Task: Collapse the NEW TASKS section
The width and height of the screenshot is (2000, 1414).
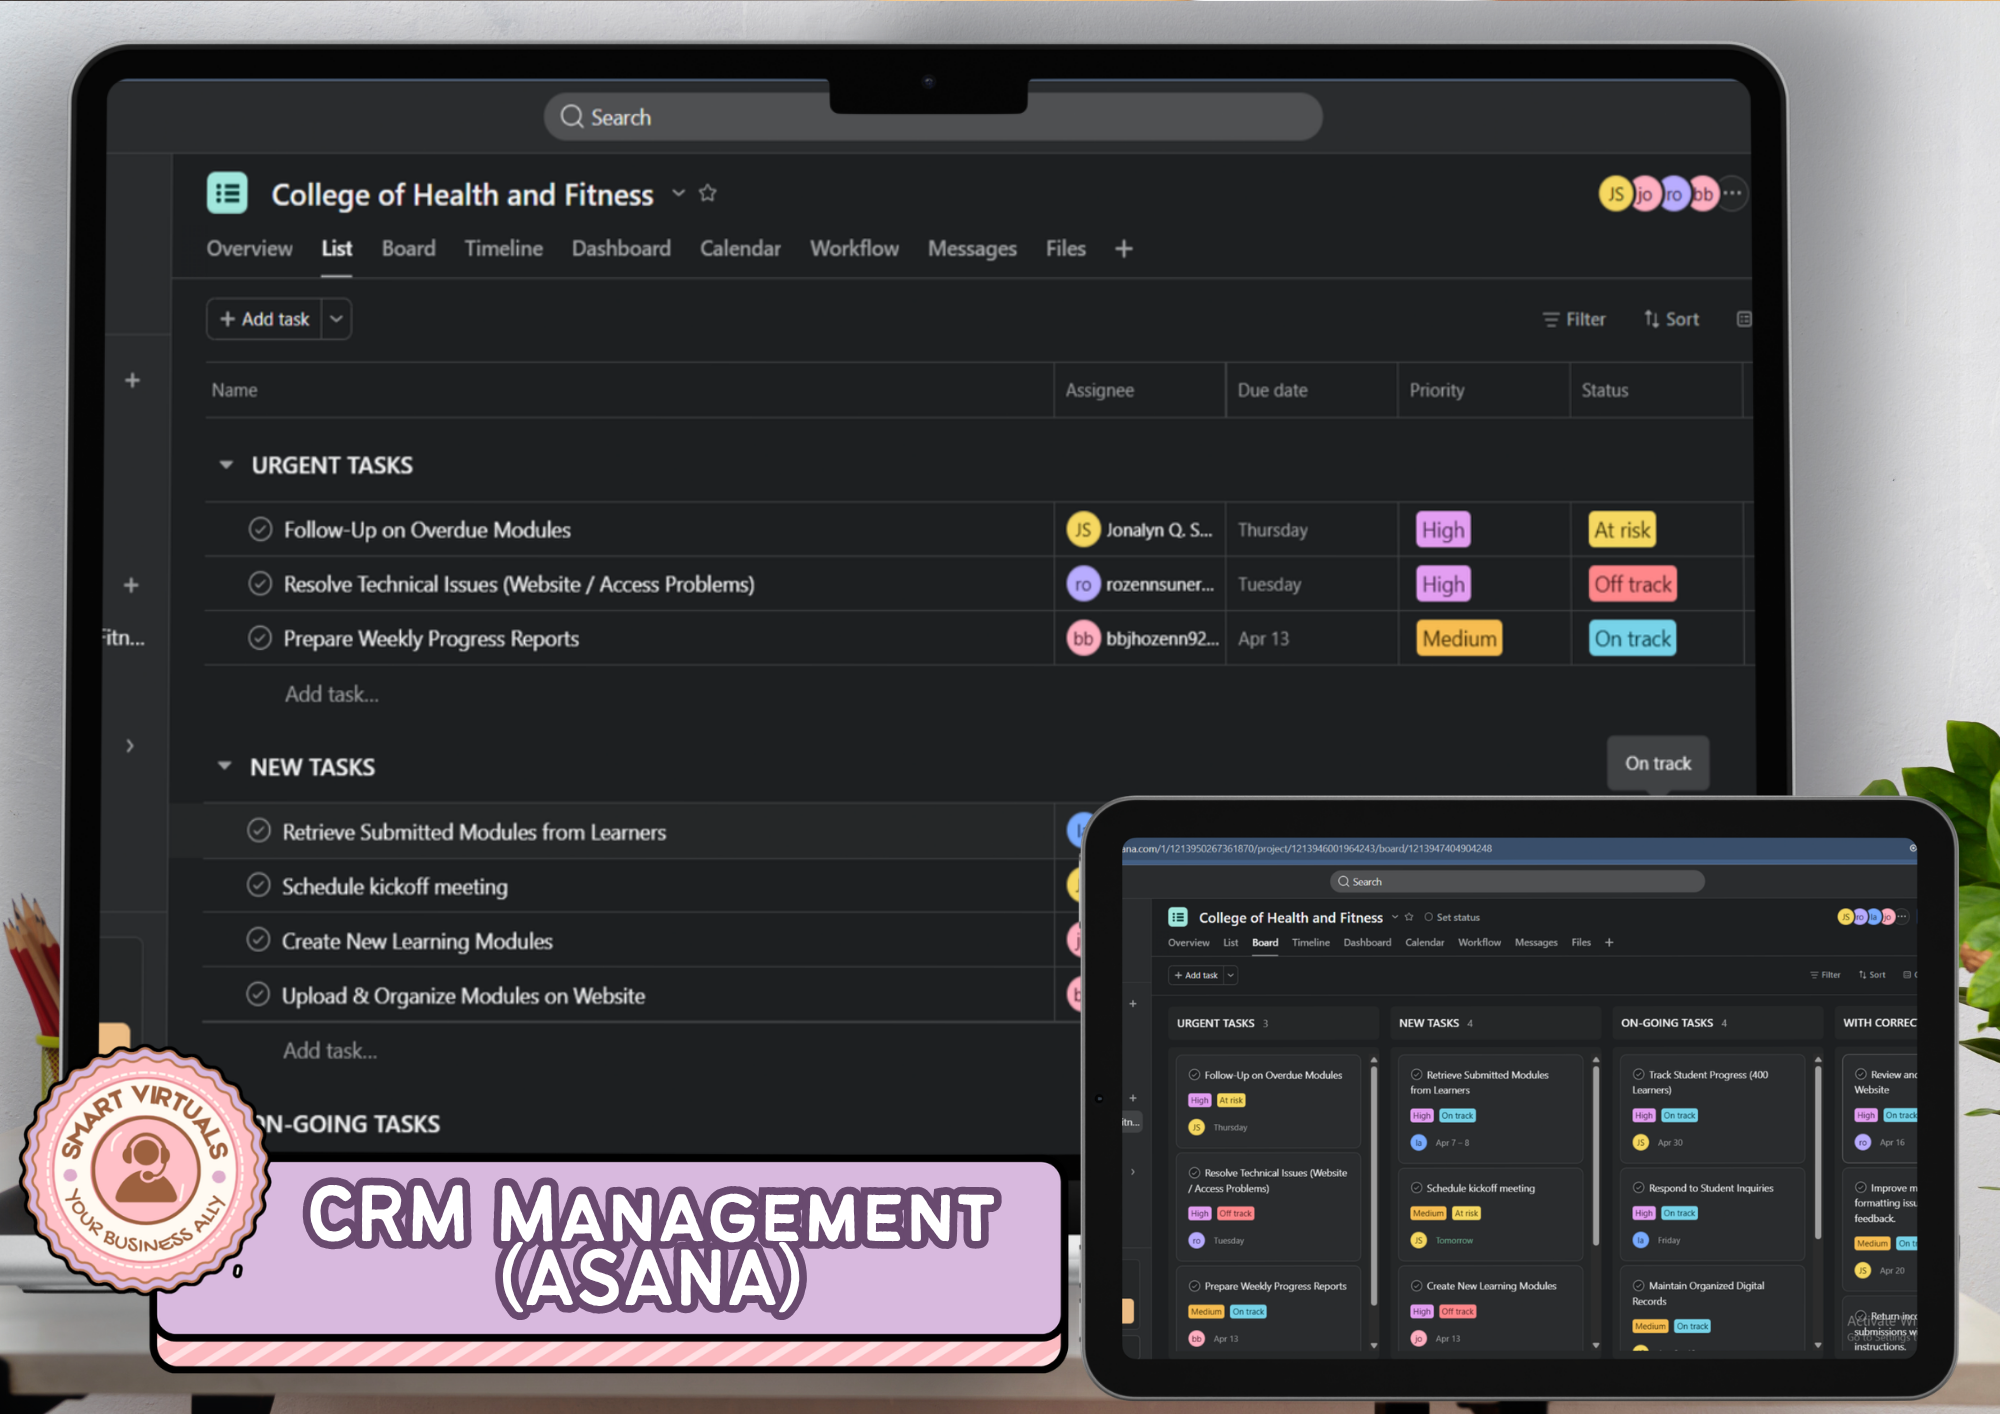Action: (225, 767)
